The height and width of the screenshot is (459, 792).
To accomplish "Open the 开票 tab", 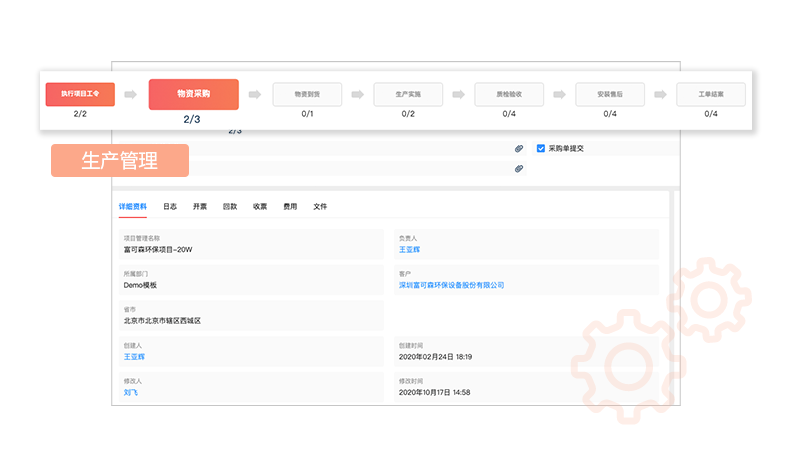I will [200, 207].
